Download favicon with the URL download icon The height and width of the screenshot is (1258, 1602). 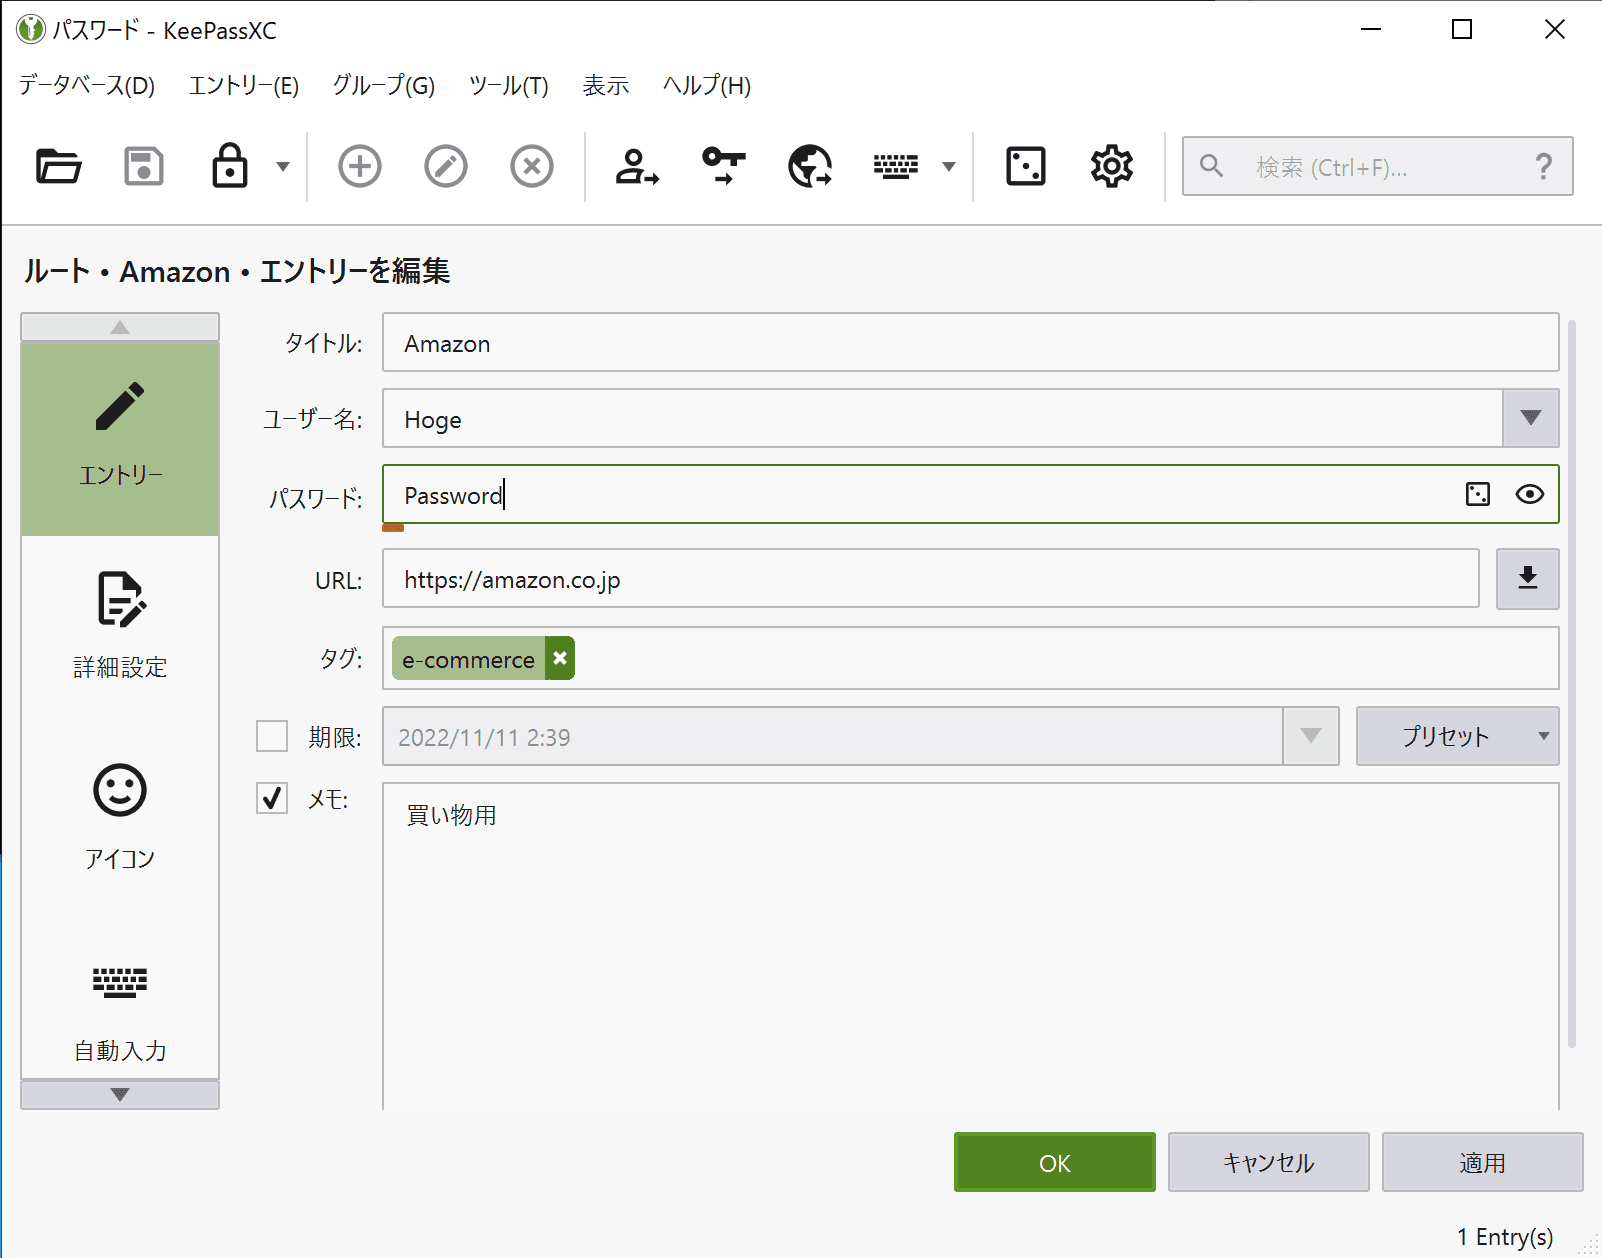point(1528,578)
